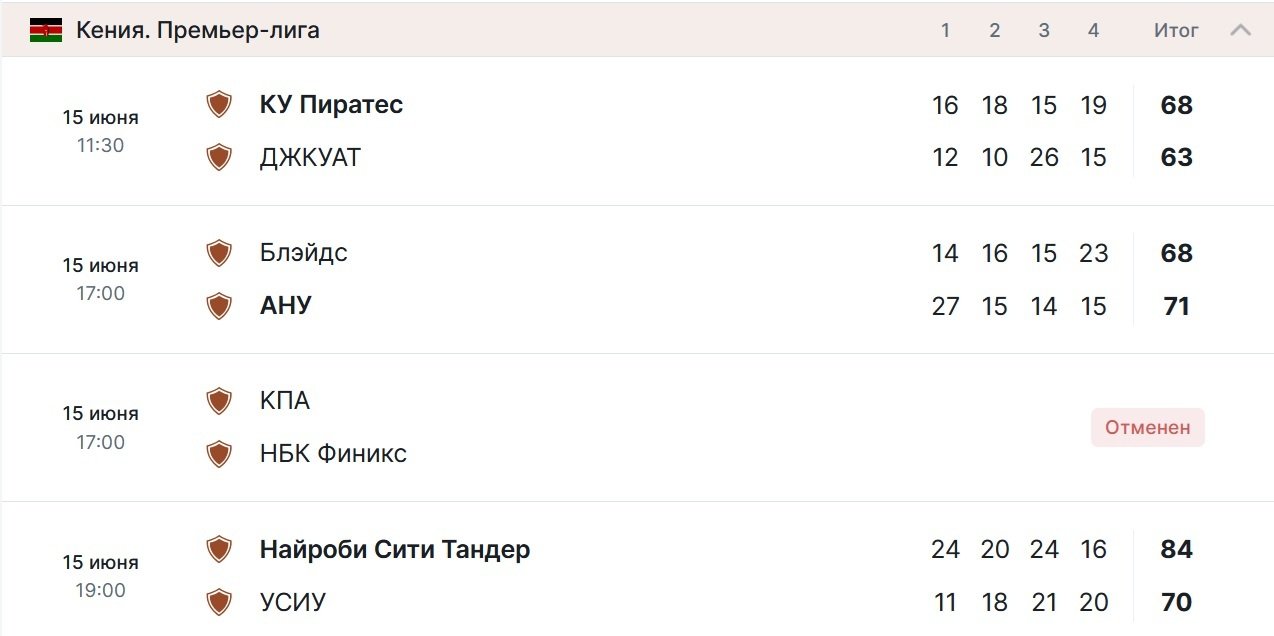Image resolution: width=1274 pixels, height=636 pixels.
Task: Open the КУ Пиратес team link
Action: [331, 105]
